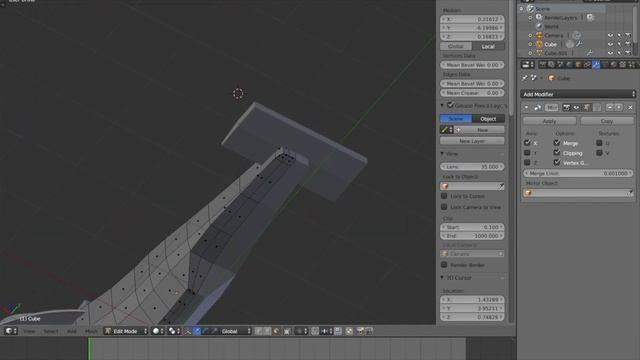Viewport: 640px width, 360px height.
Task: Toggle the Clipping option checkbox
Action: click(557, 153)
